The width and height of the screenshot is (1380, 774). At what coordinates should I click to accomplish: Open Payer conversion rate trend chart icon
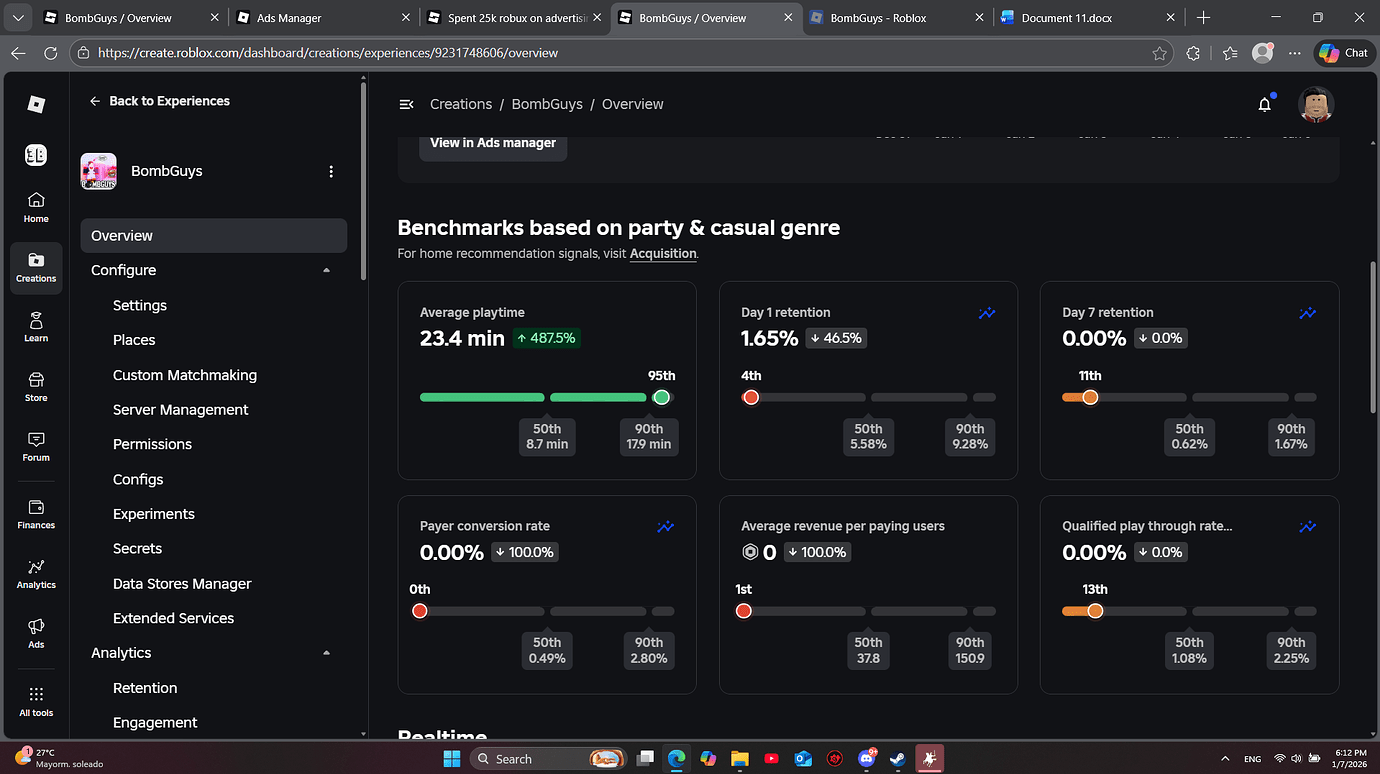[665, 526]
